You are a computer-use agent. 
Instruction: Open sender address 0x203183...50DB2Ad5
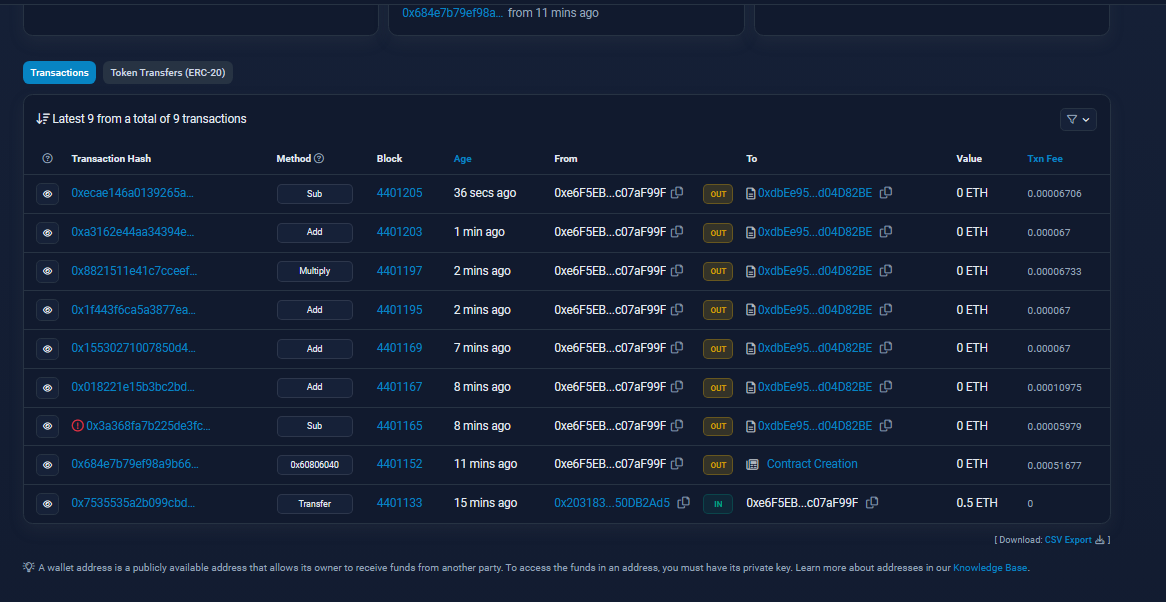612,502
